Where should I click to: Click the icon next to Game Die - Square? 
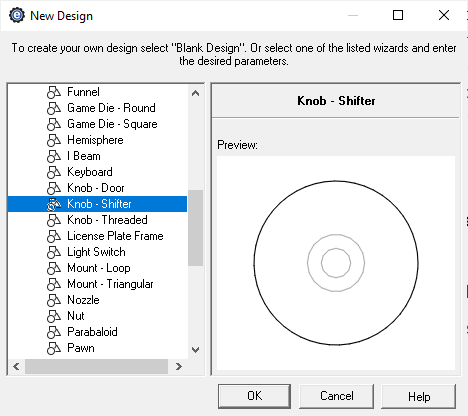(54, 124)
